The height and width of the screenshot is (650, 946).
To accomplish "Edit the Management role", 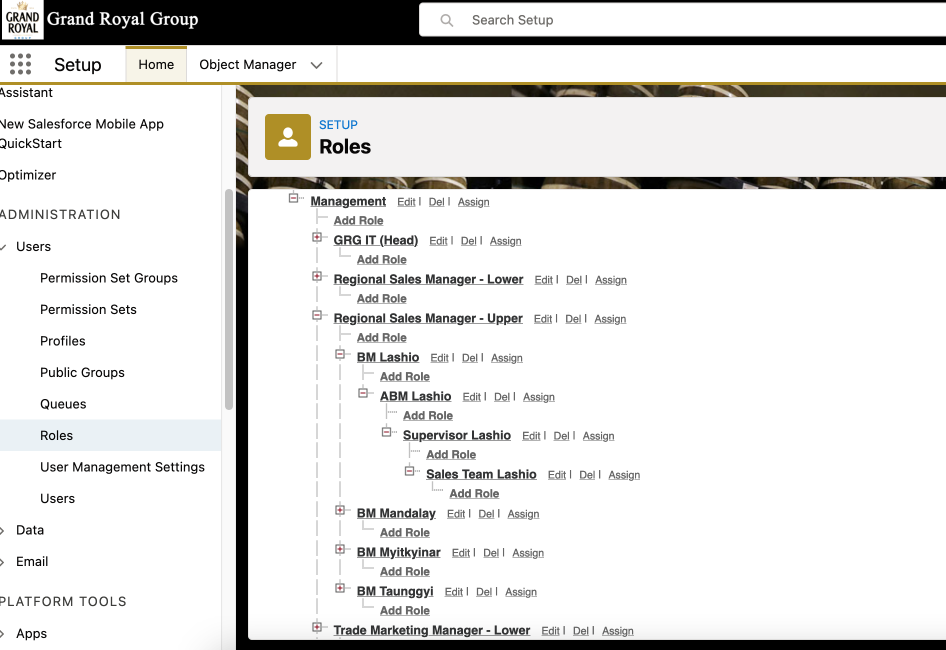I will 406,202.
